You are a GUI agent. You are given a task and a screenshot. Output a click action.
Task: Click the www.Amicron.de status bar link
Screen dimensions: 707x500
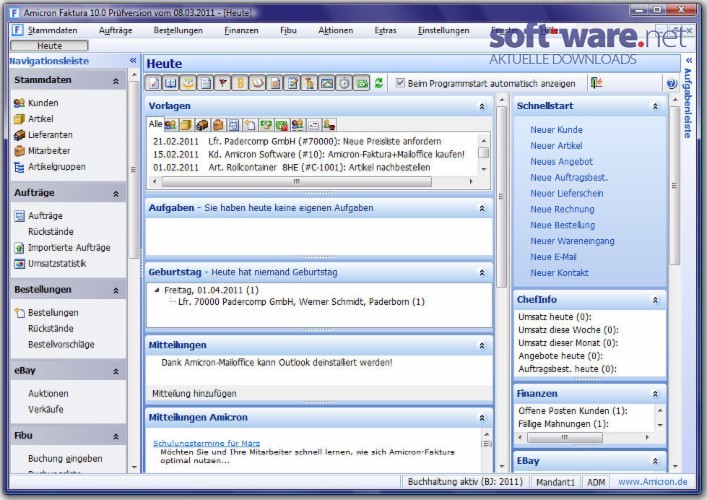[x=652, y=482]
